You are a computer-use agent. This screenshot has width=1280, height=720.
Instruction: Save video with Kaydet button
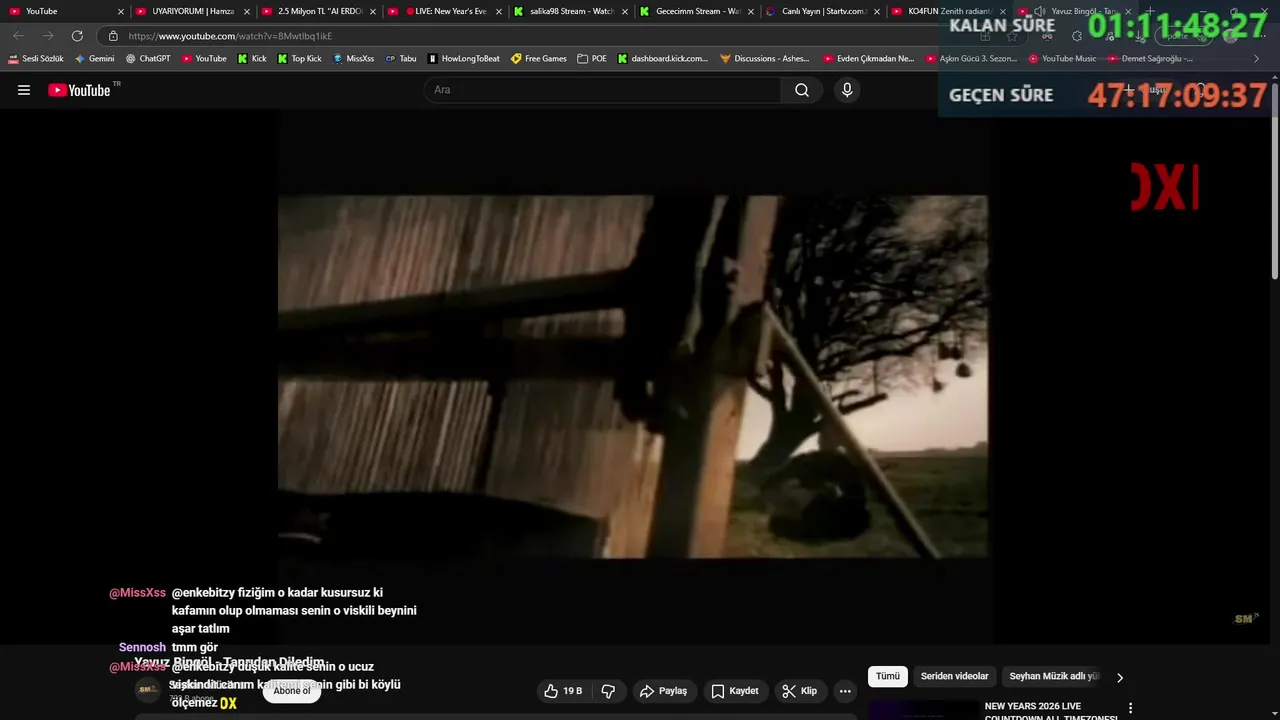[735, 691]
